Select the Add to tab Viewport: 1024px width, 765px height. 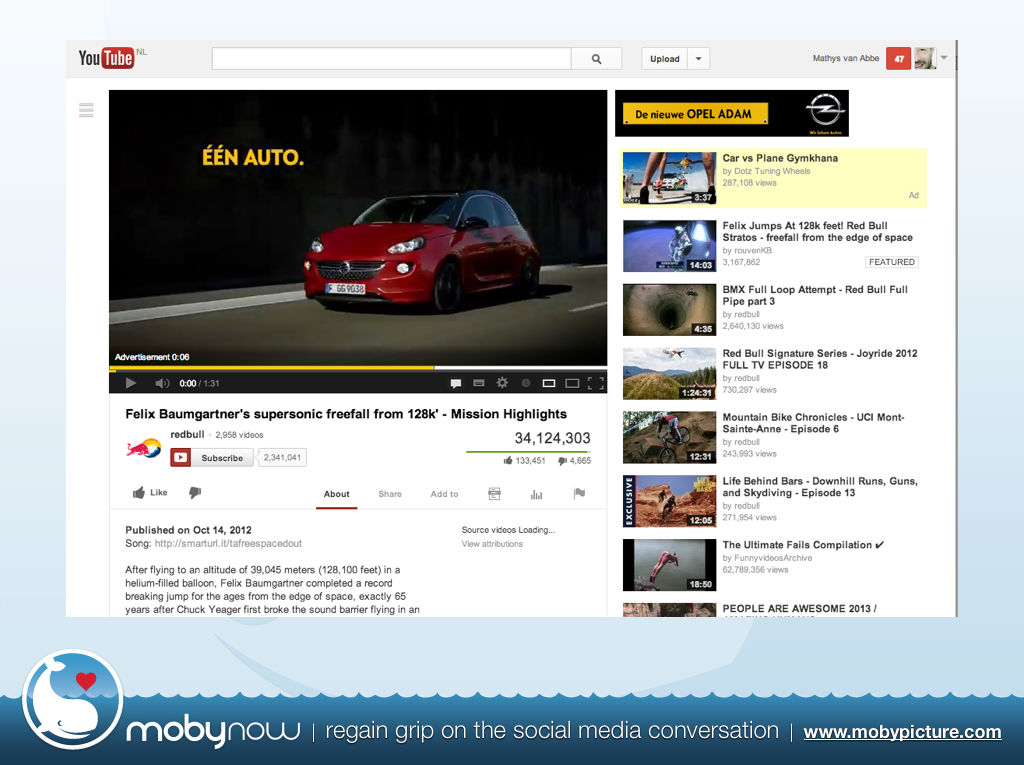[x=444, y=494]
